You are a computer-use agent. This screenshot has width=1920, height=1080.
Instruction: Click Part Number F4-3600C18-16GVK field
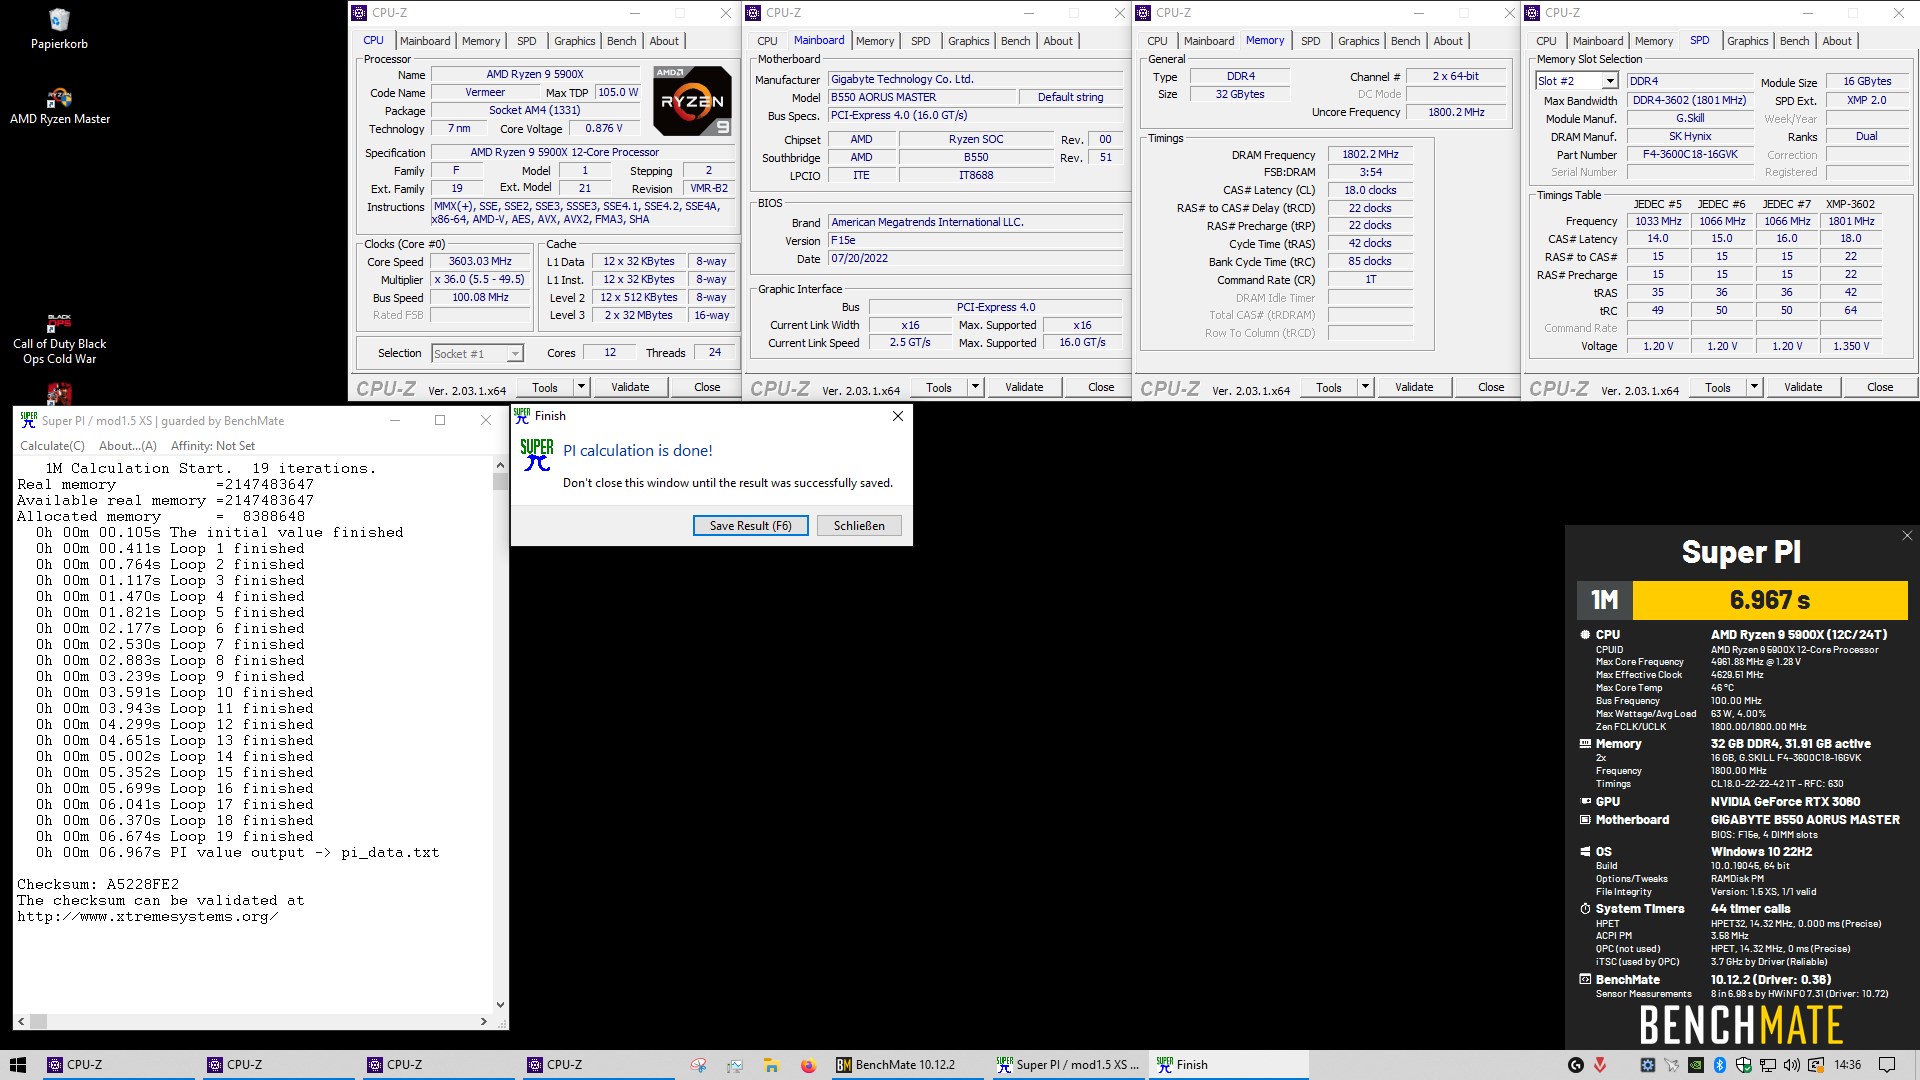tap(1690, 154)
